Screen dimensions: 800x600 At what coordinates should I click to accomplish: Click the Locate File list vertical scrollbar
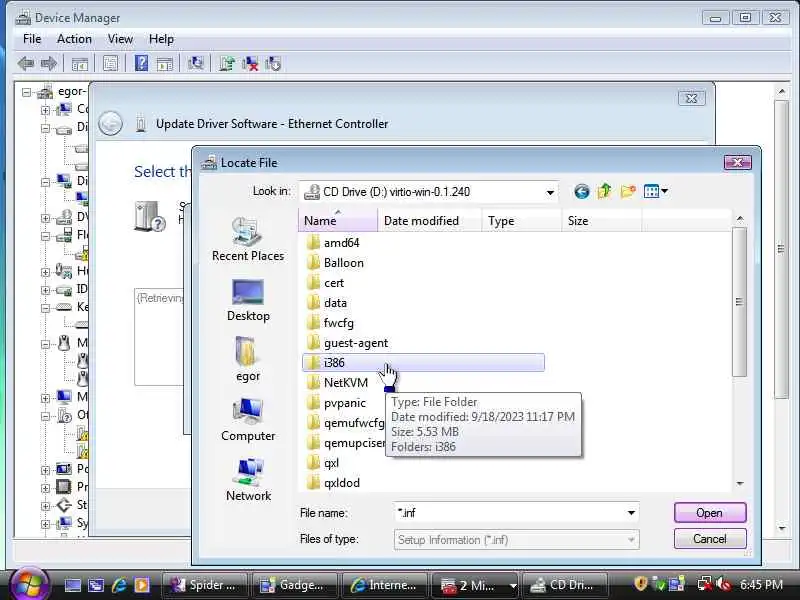point(739,302)
